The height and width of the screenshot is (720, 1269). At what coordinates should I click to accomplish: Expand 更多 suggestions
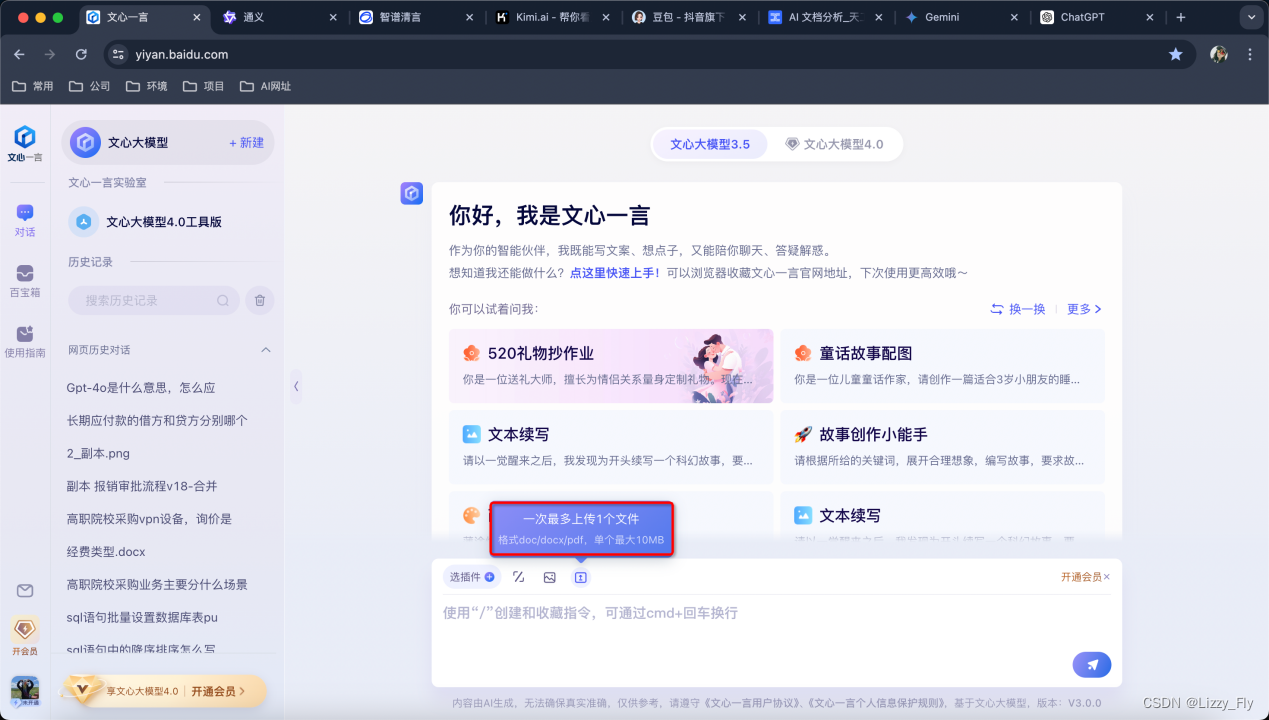click(x=1084, y=309)
